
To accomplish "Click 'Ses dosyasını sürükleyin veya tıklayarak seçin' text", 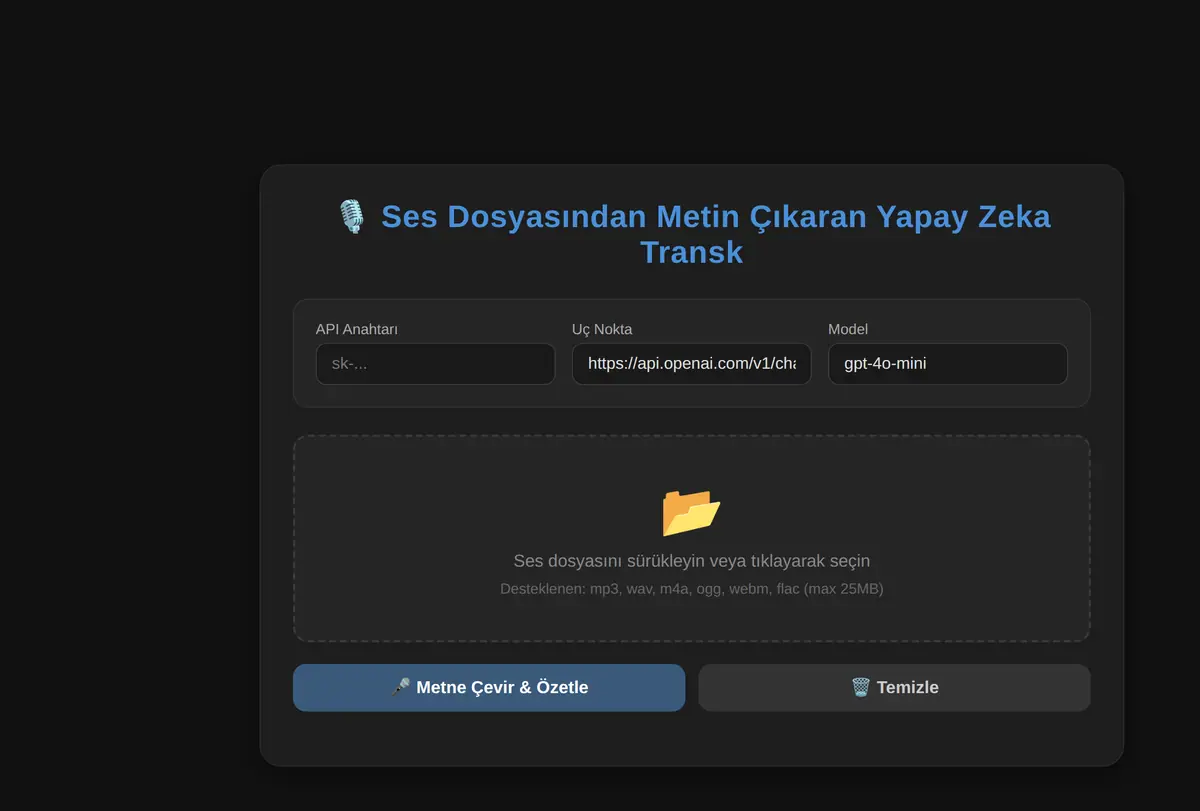I will (692, 561).
